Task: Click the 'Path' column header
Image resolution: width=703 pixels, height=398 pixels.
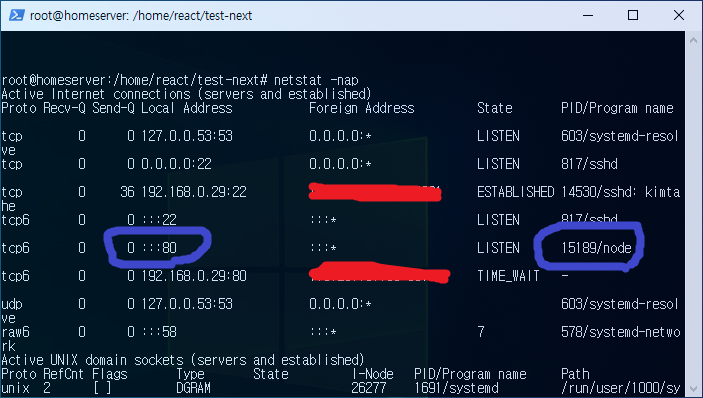Action: point(575,374)
